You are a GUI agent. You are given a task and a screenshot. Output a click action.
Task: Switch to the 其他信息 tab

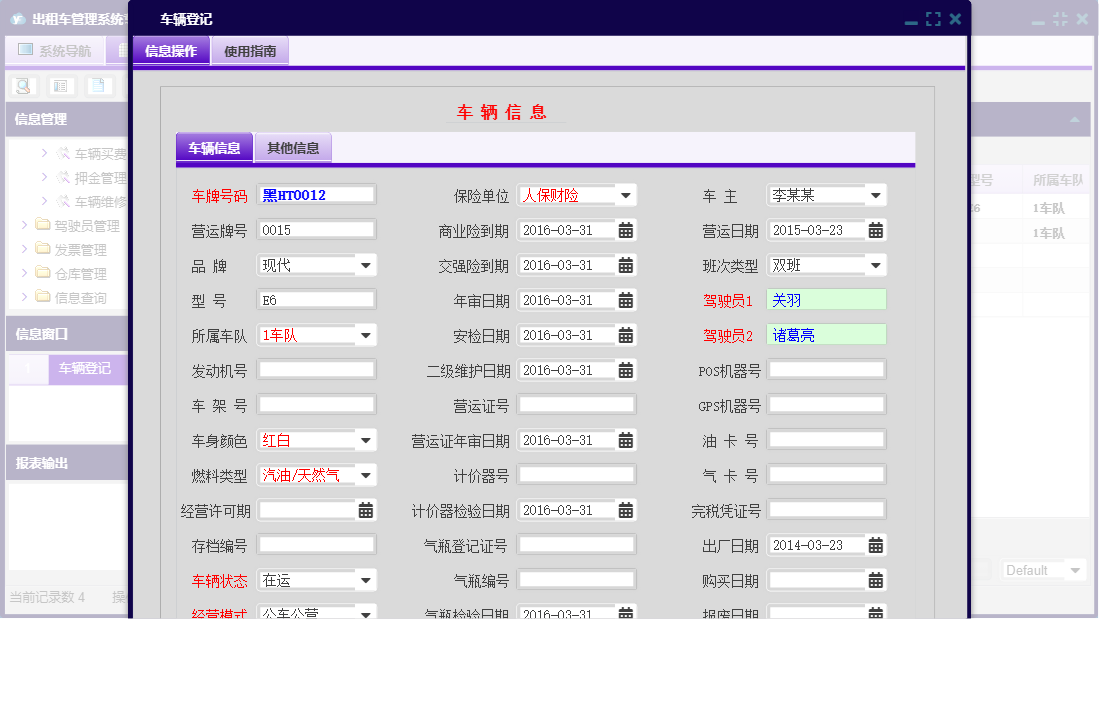pos(294,147)
